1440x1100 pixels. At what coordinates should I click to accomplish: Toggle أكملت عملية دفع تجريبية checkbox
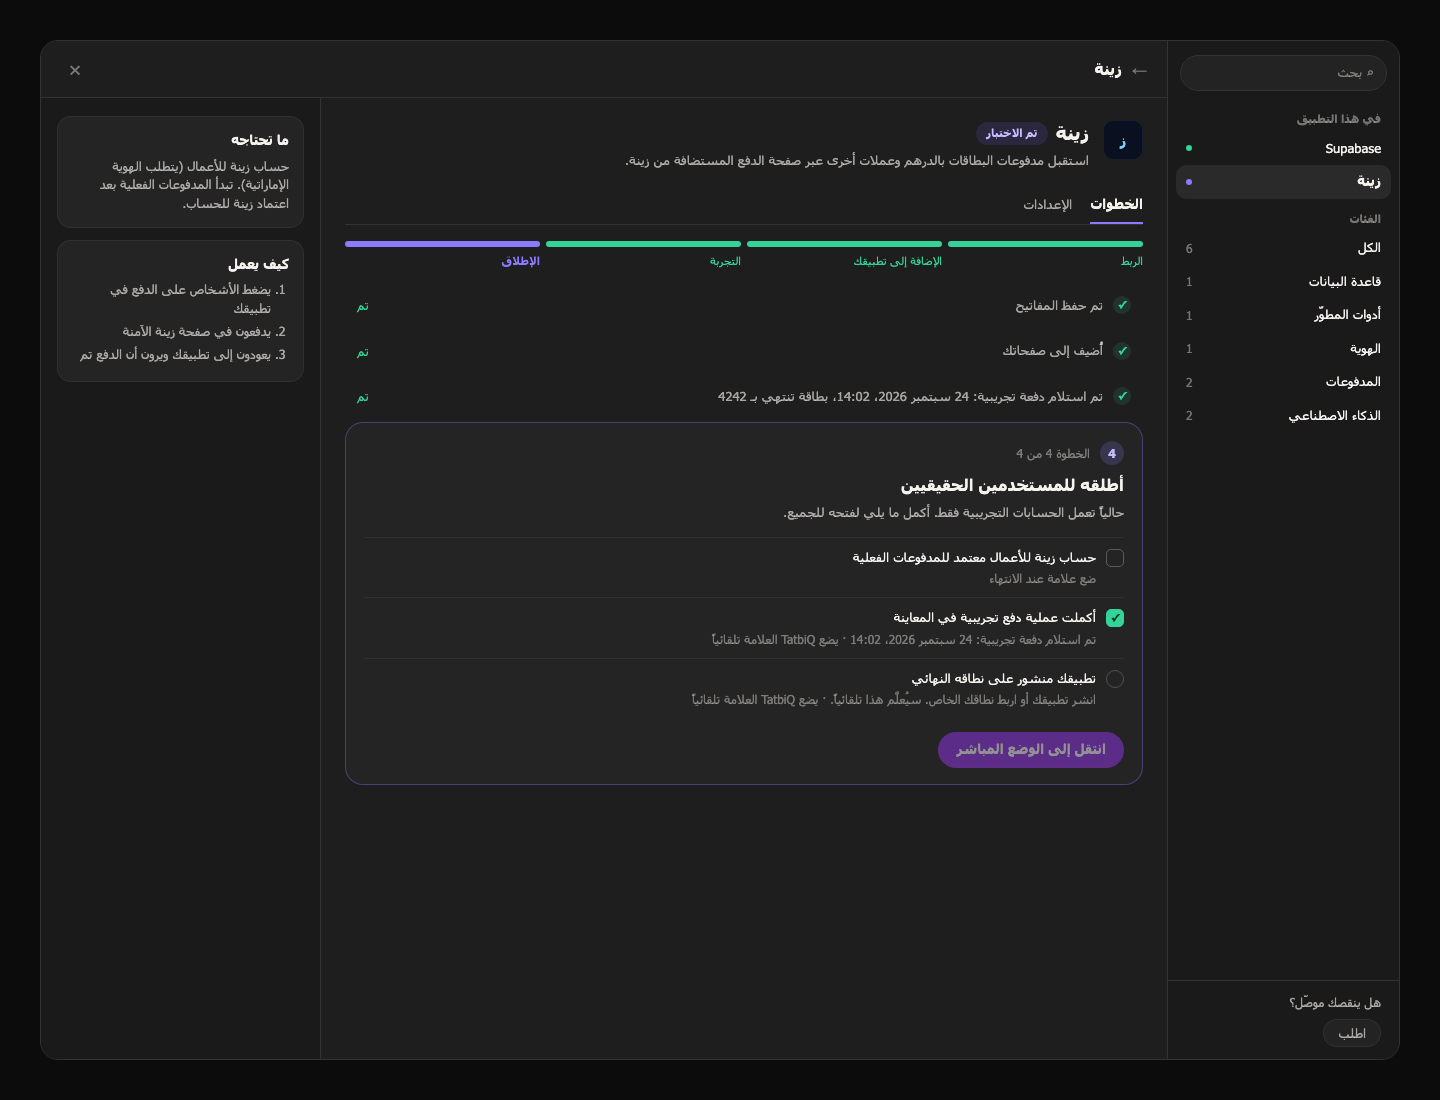pyautogui.click(x=1115, y=618)
